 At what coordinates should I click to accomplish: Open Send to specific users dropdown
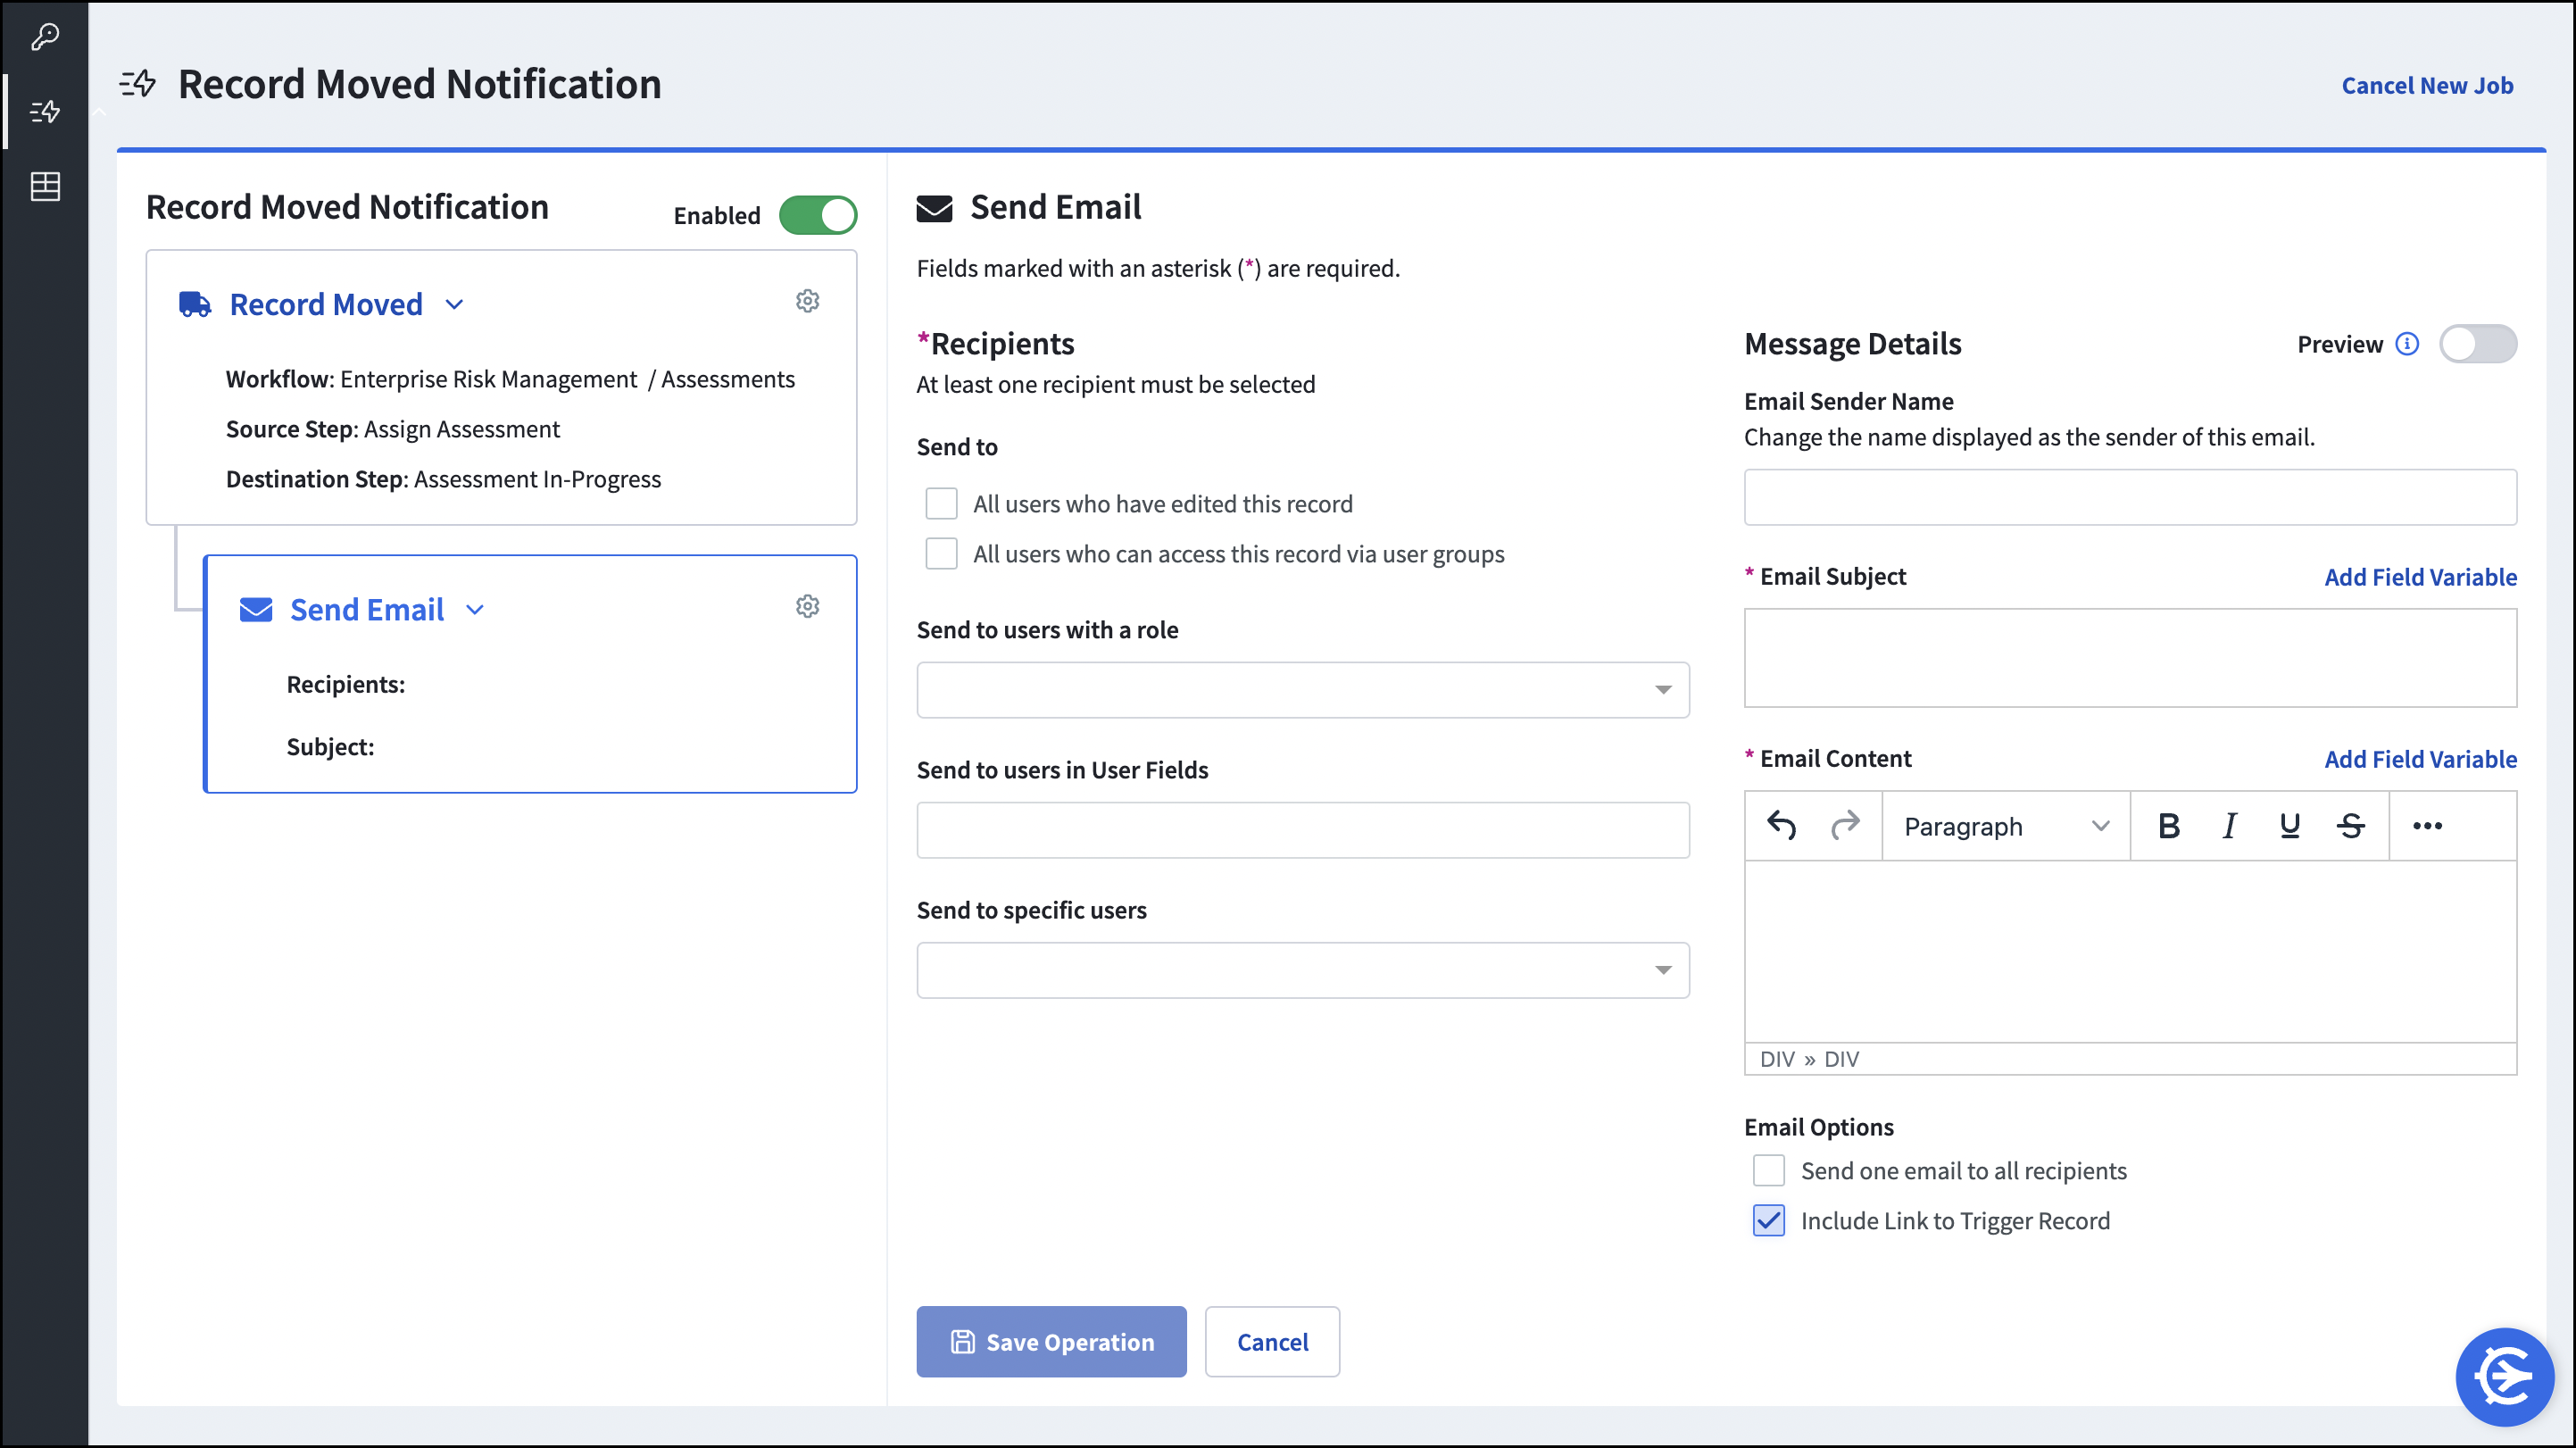pos(1302,969)
